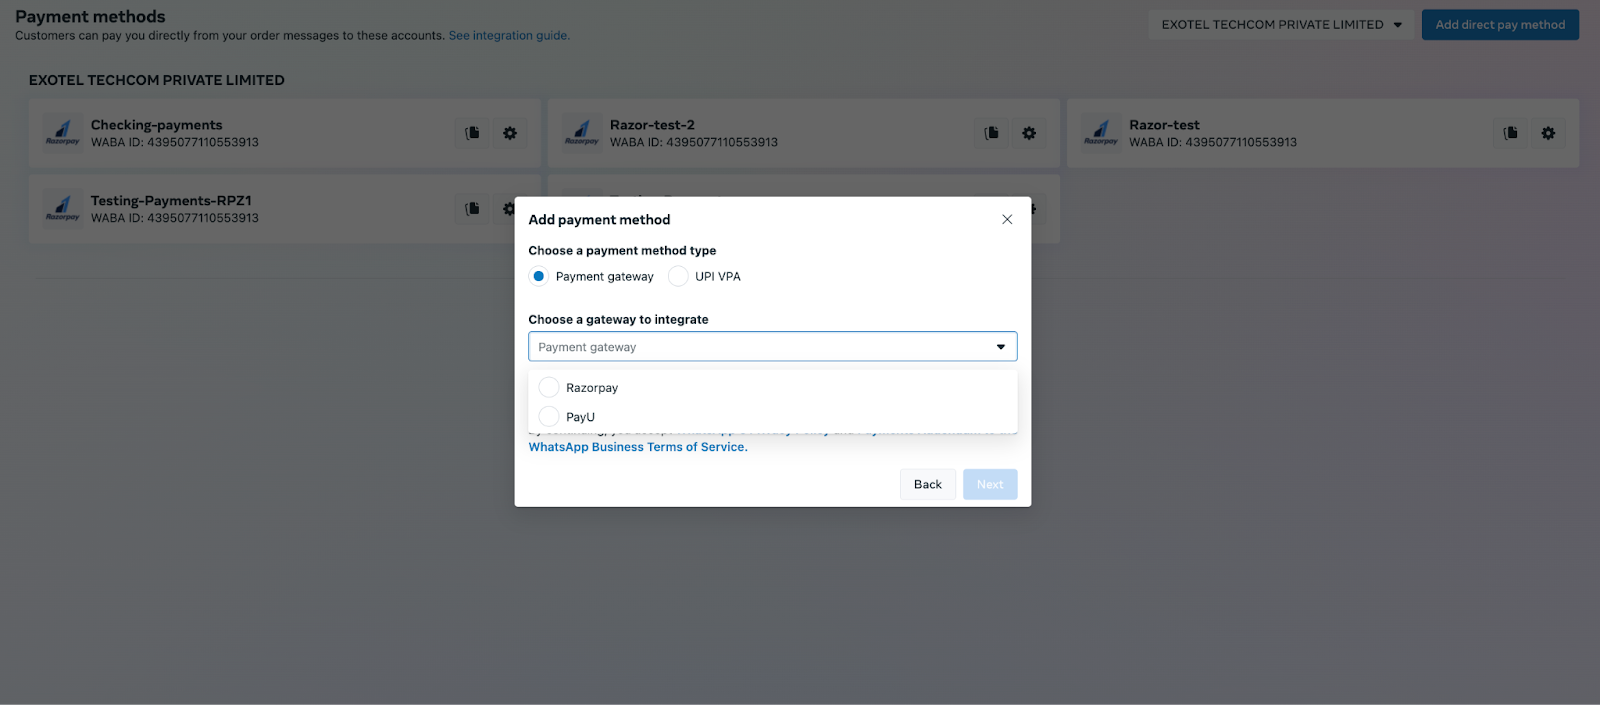Click the Razorpay logo beside Razor-test-2
Image resolution: width=1600 pixels, height=705 pixels.
click(582, 133)
